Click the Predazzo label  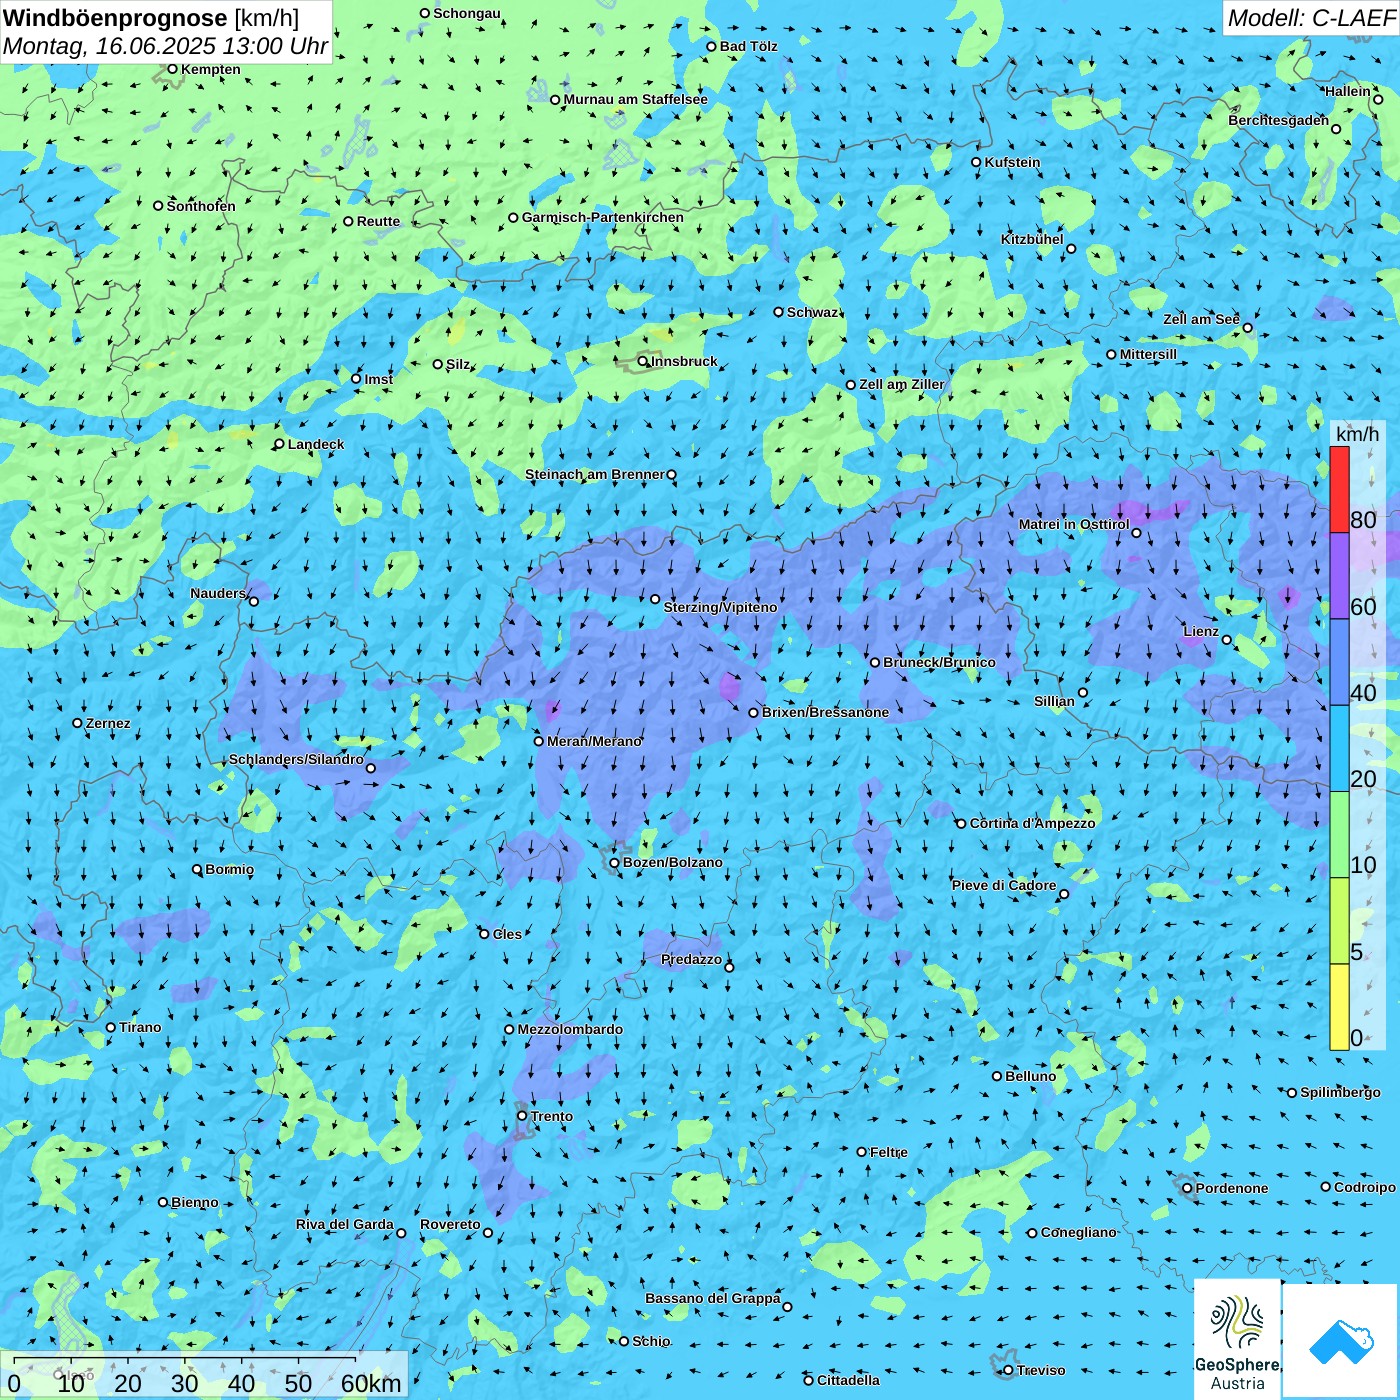(691, 959)
